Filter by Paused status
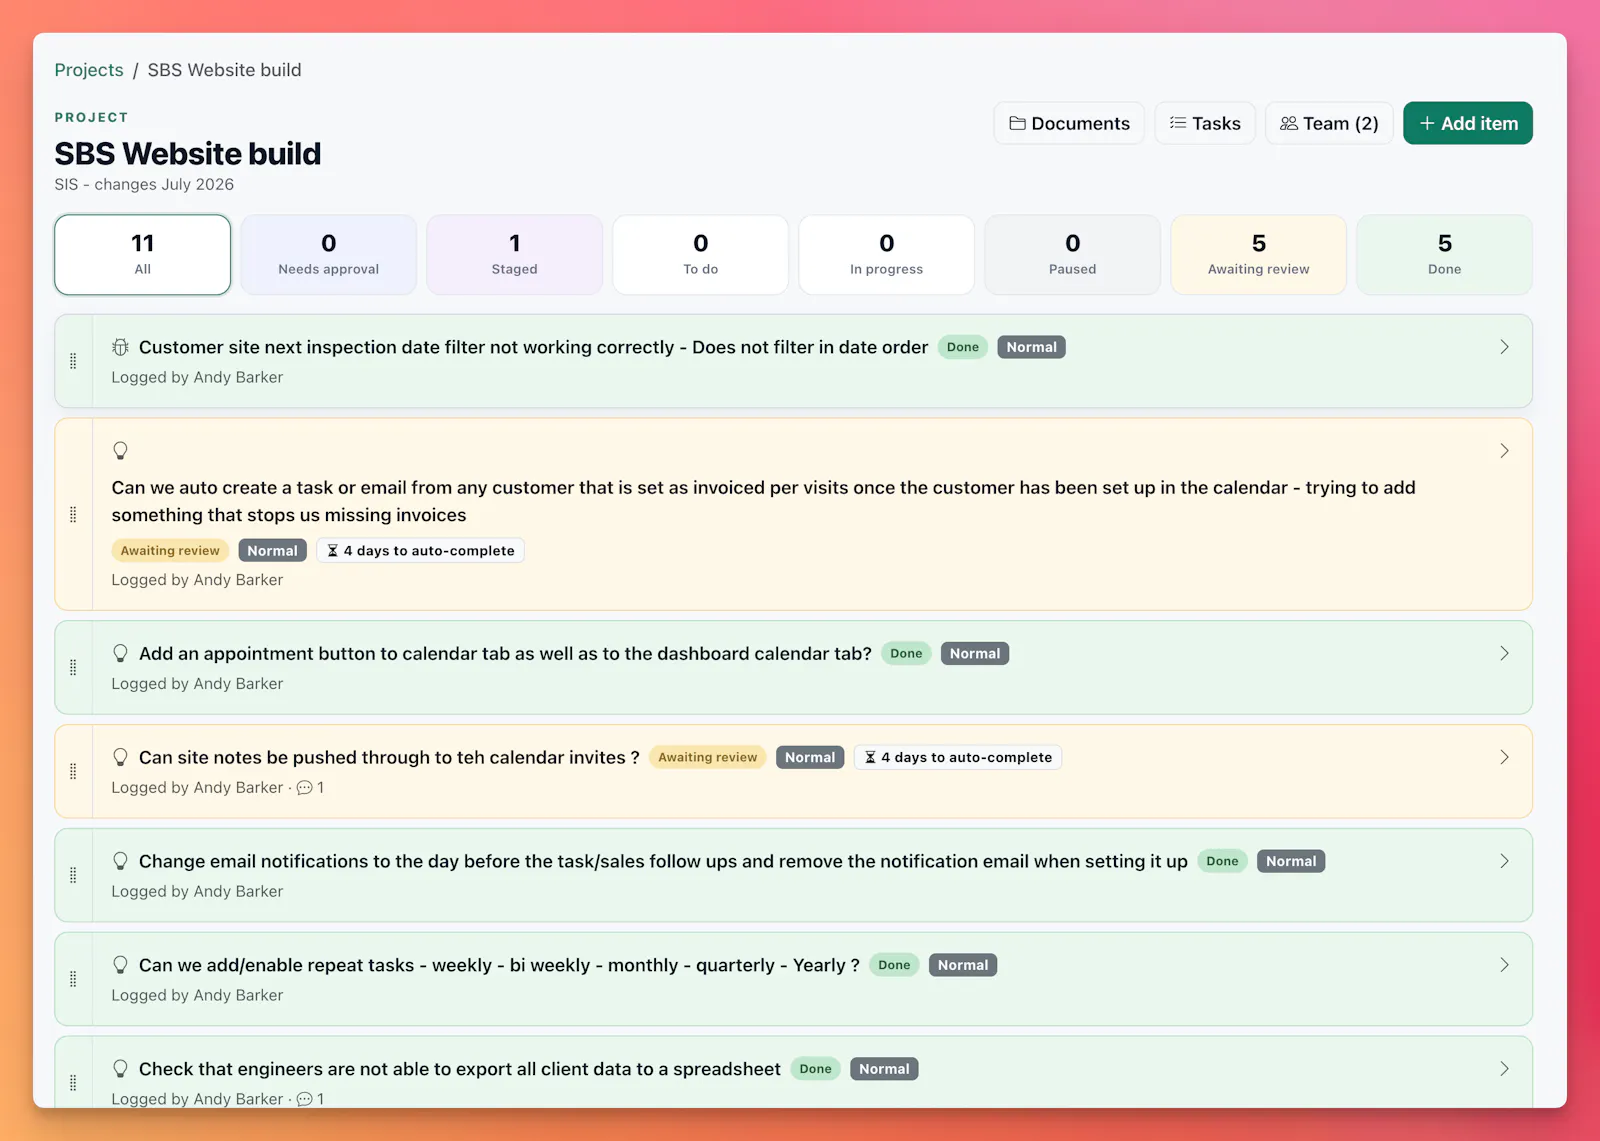The height and width of the screenshot is (1141, 1600). click(x=1073, y=255)
